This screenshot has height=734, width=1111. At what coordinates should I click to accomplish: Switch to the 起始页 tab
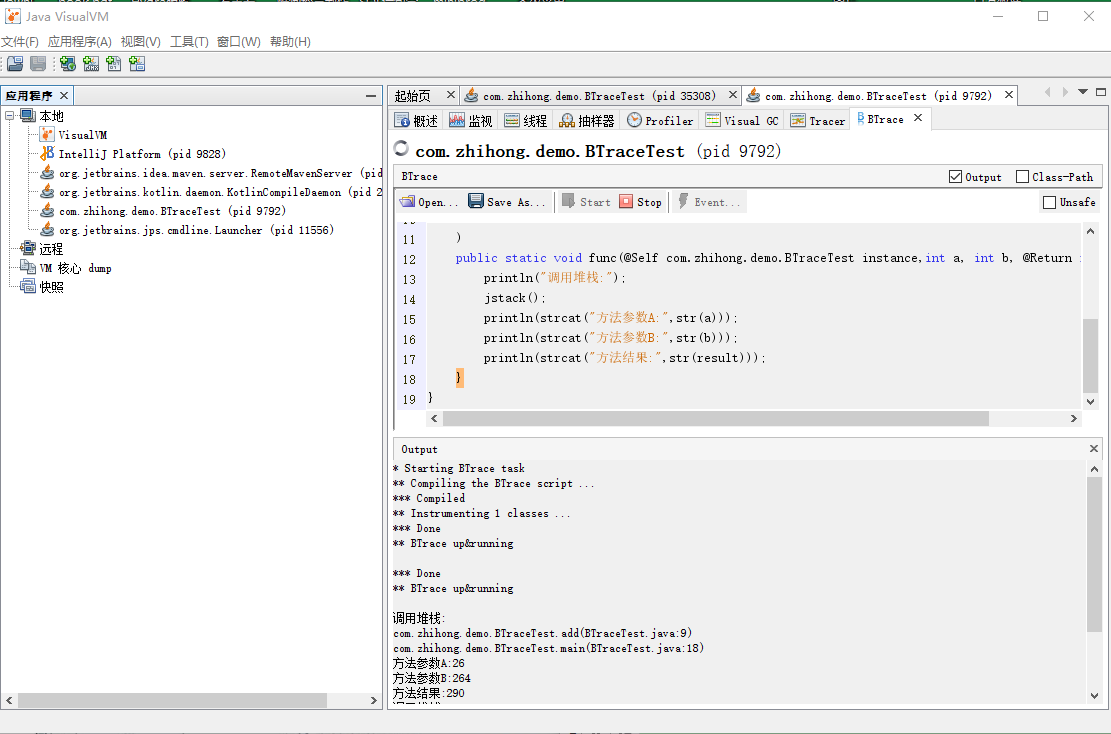[x=412, y=96]
